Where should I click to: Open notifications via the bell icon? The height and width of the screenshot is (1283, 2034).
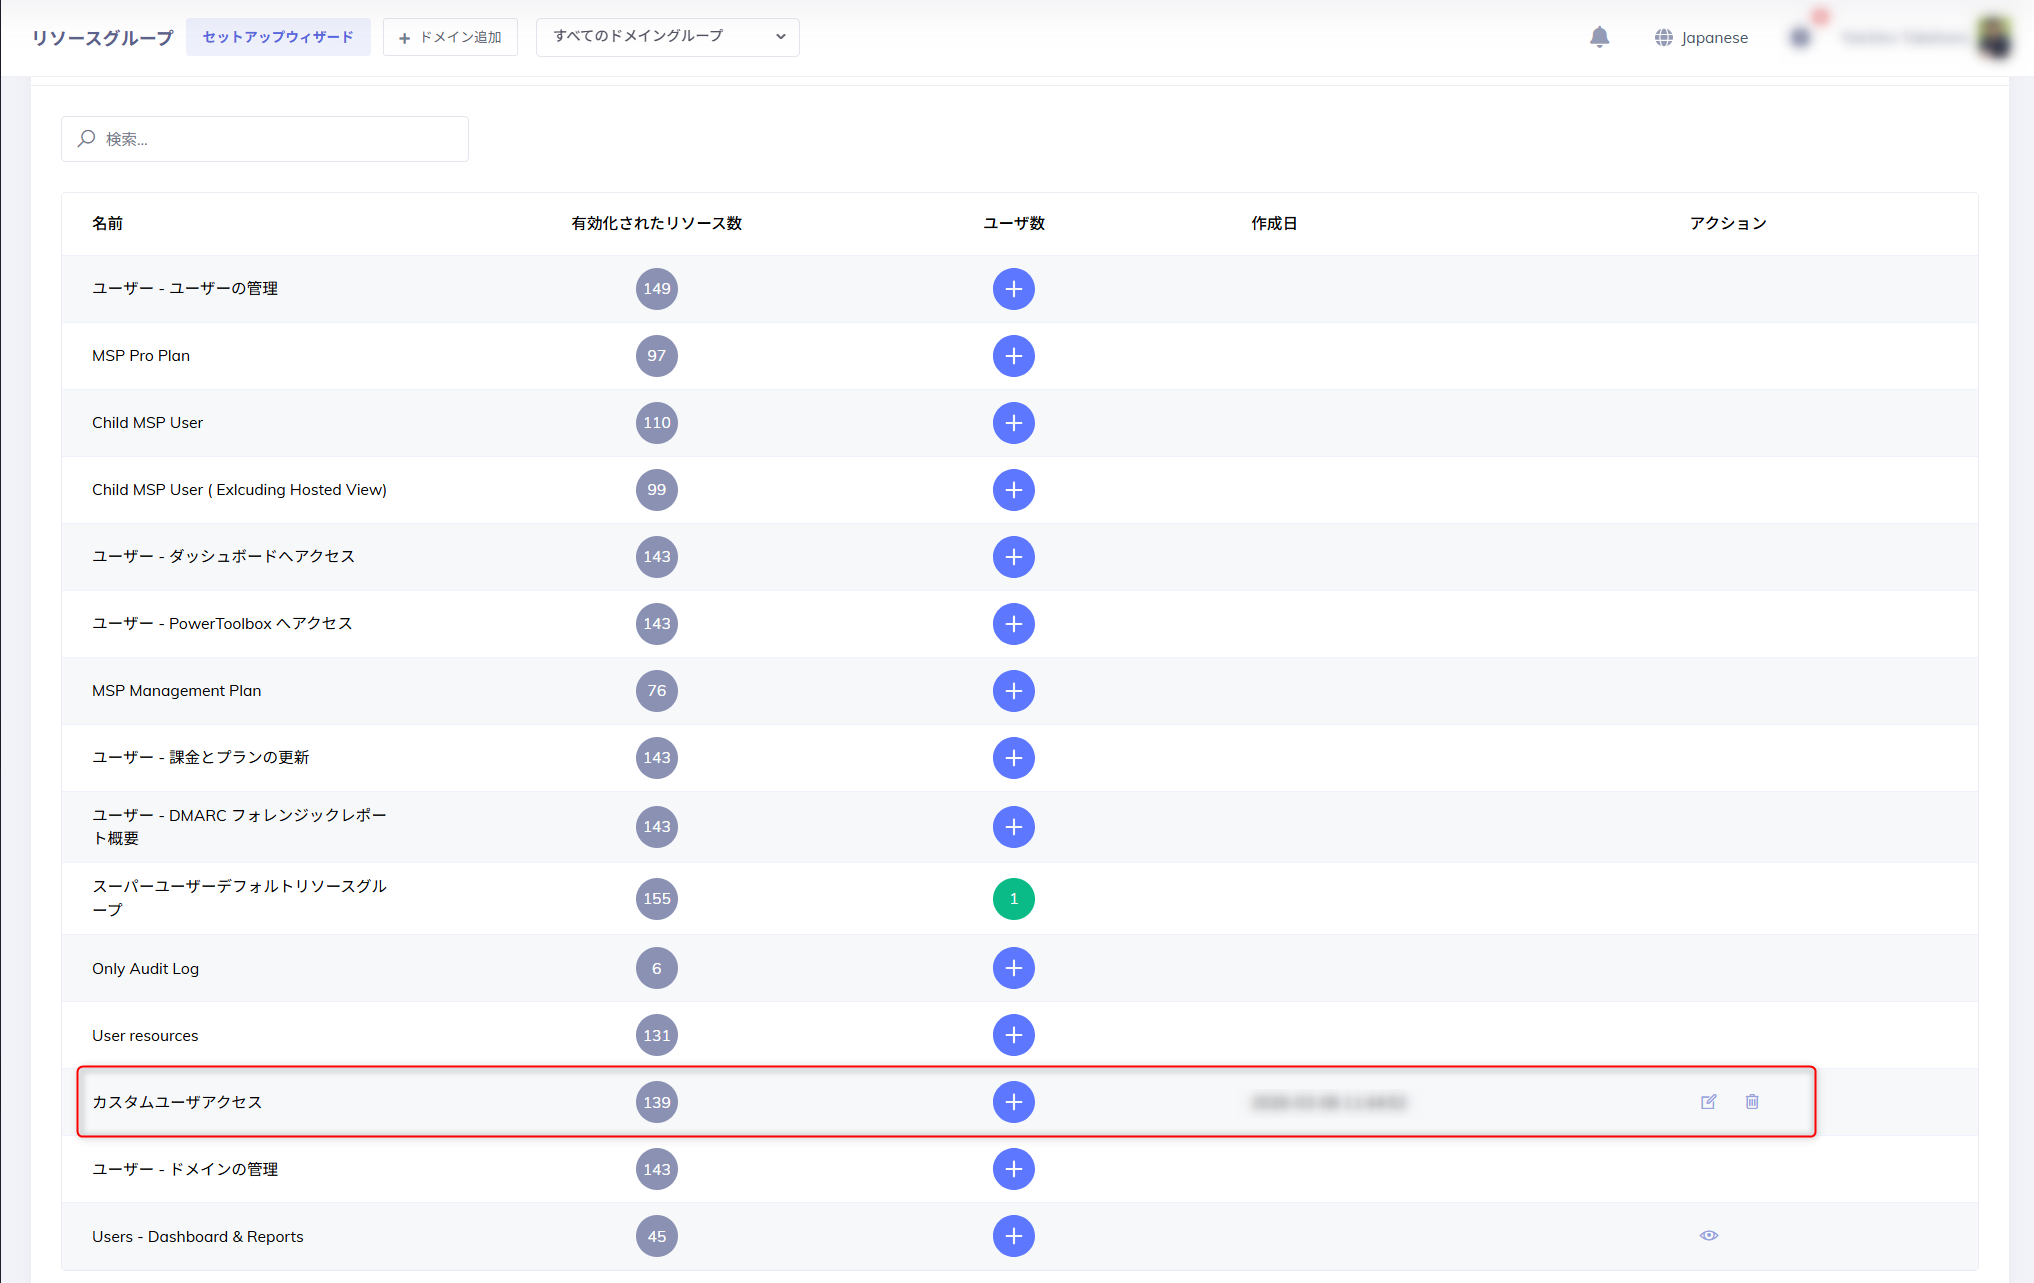click(x=1600, y=37)
